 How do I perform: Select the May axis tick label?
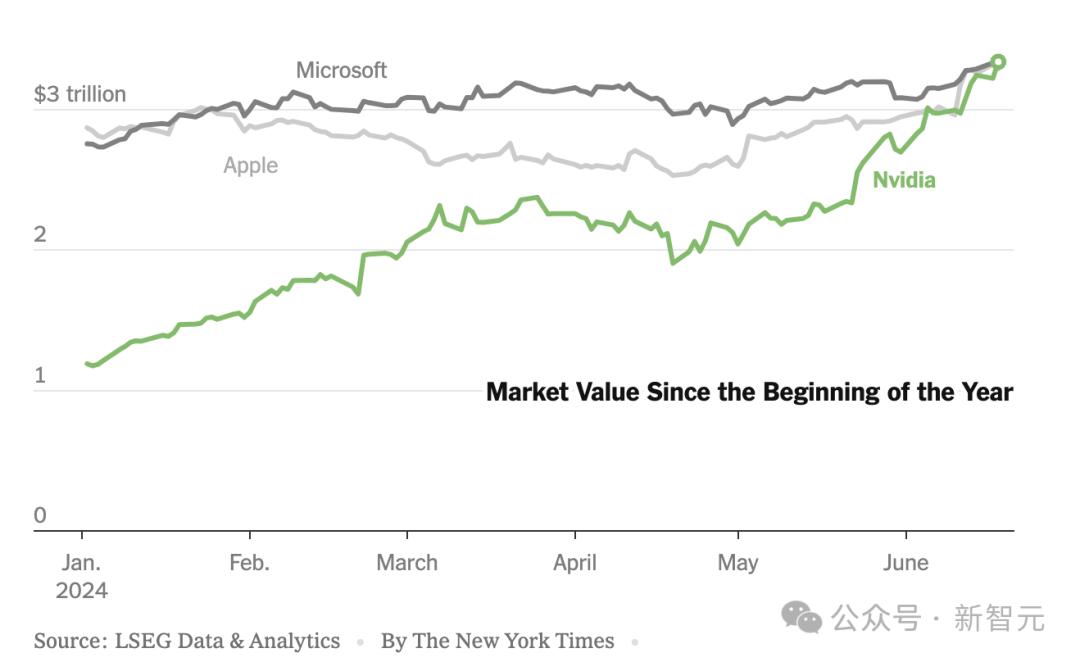[738, 563]
